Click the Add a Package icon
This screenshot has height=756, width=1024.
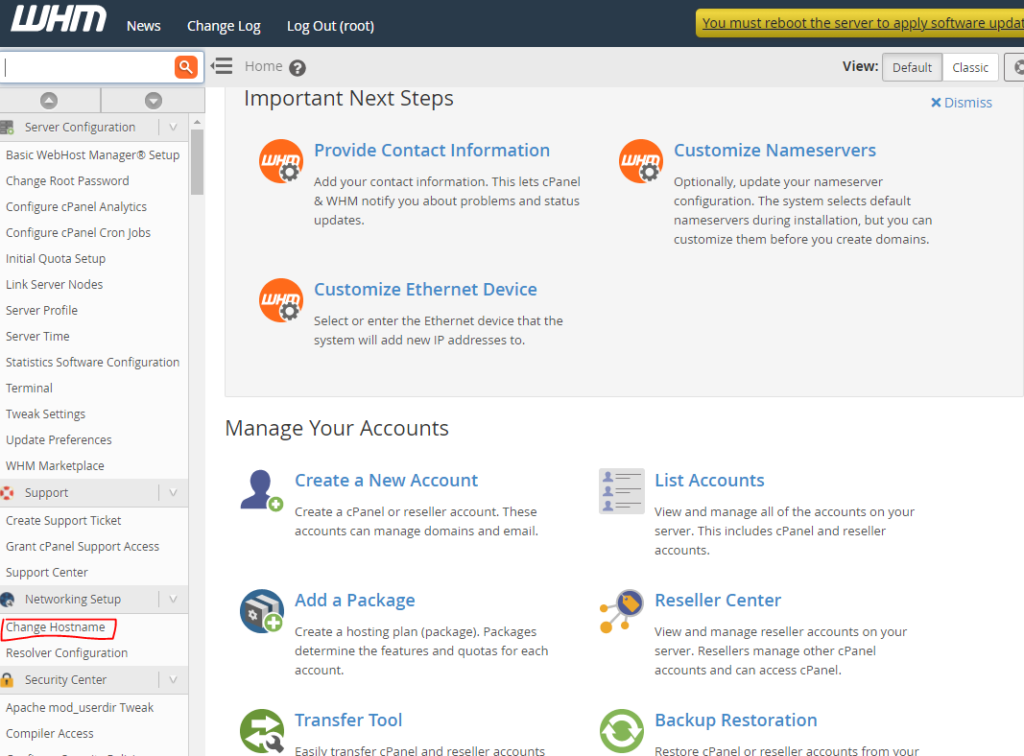[262, 610]
